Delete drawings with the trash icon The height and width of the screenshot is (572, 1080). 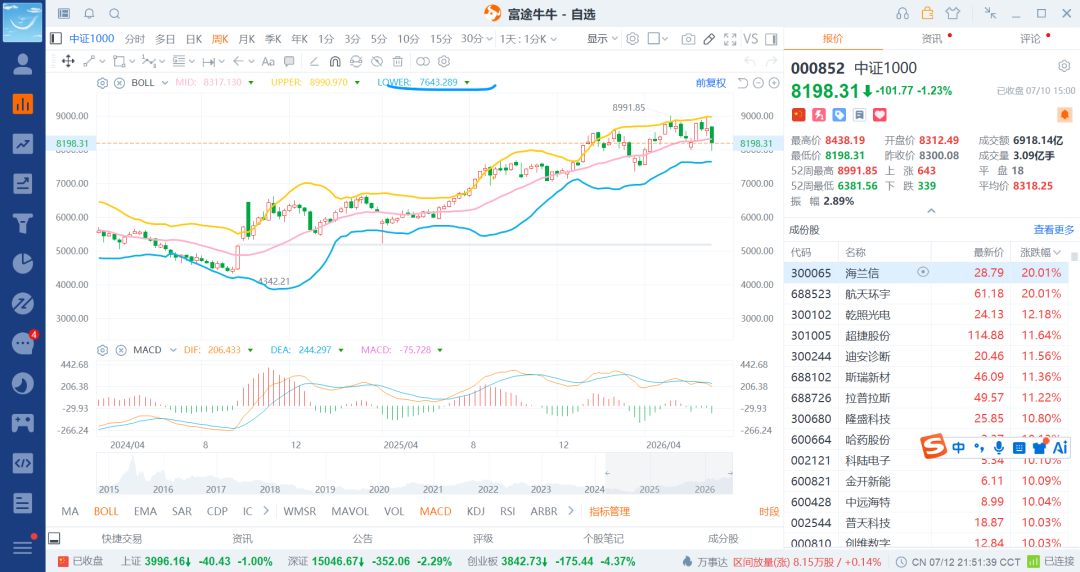coord(397,61)
